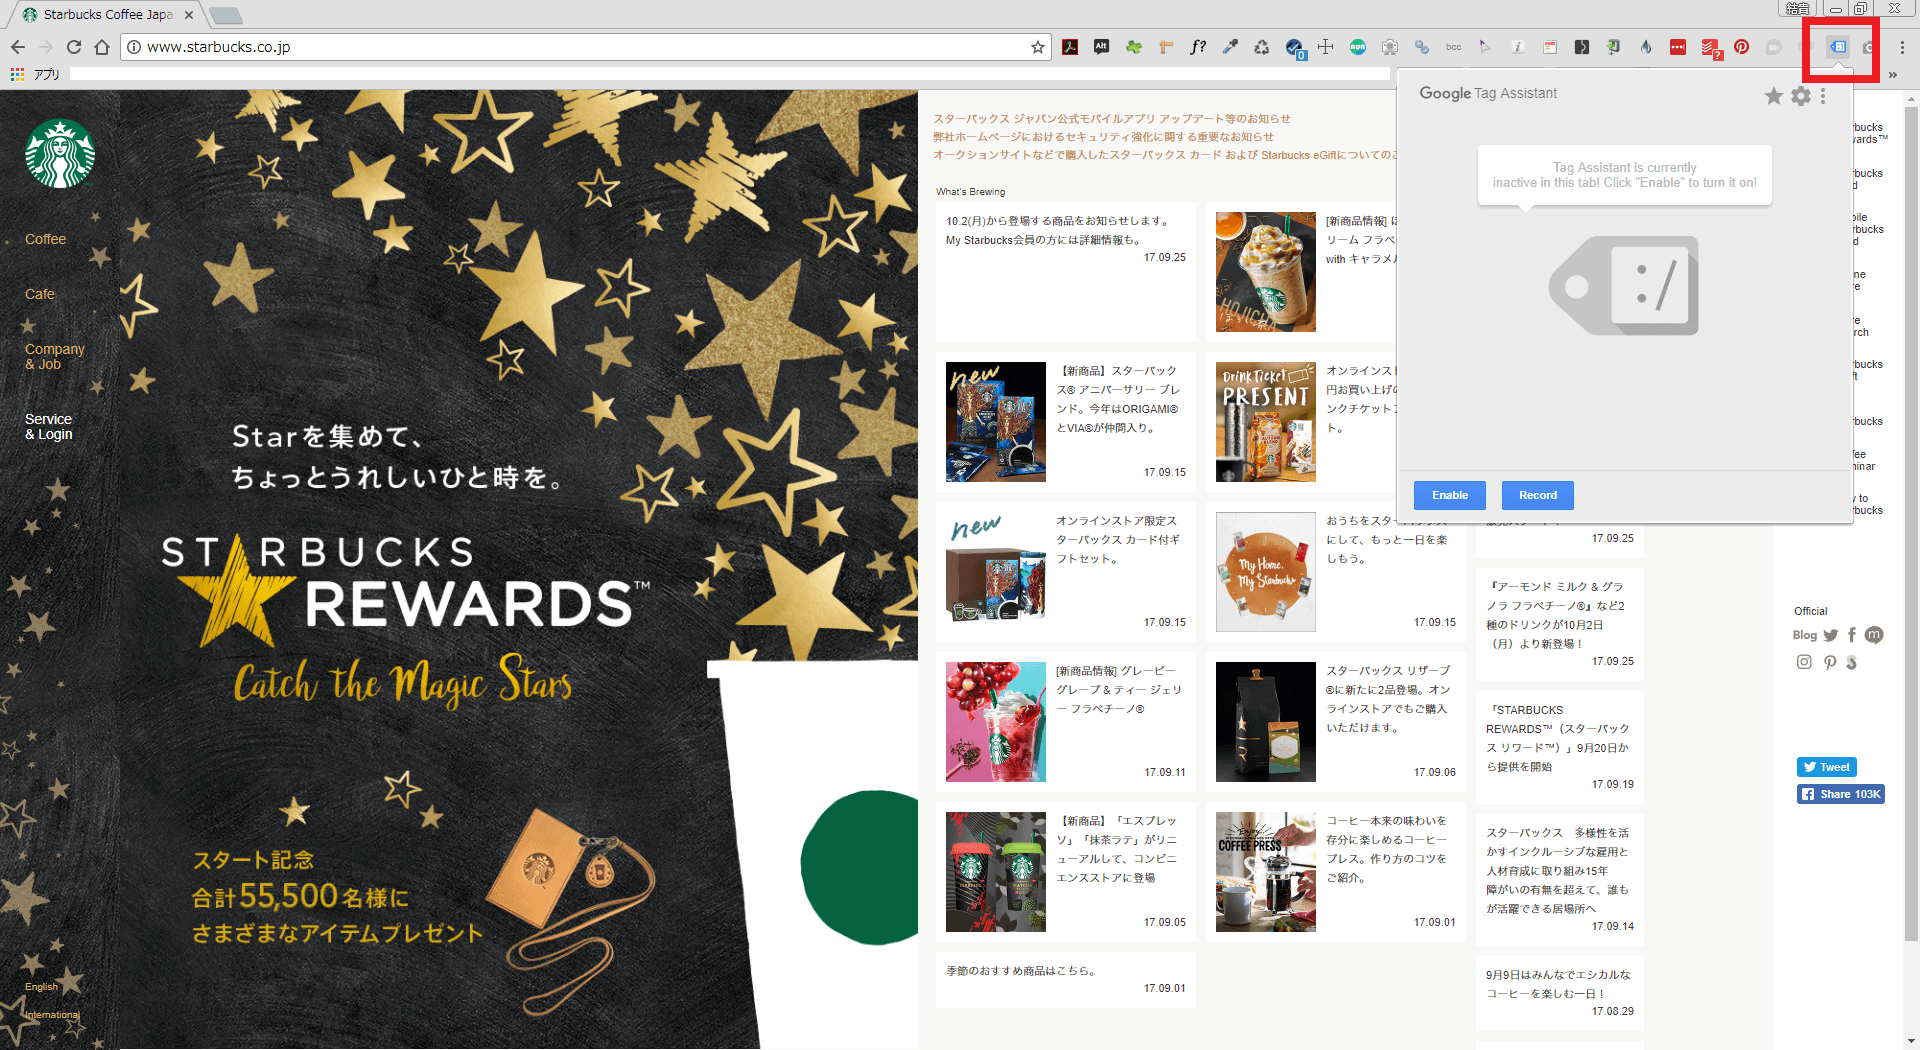Open the Coffee Press article thumbnail
1920x1050 pixels.
click(1266, 872)
